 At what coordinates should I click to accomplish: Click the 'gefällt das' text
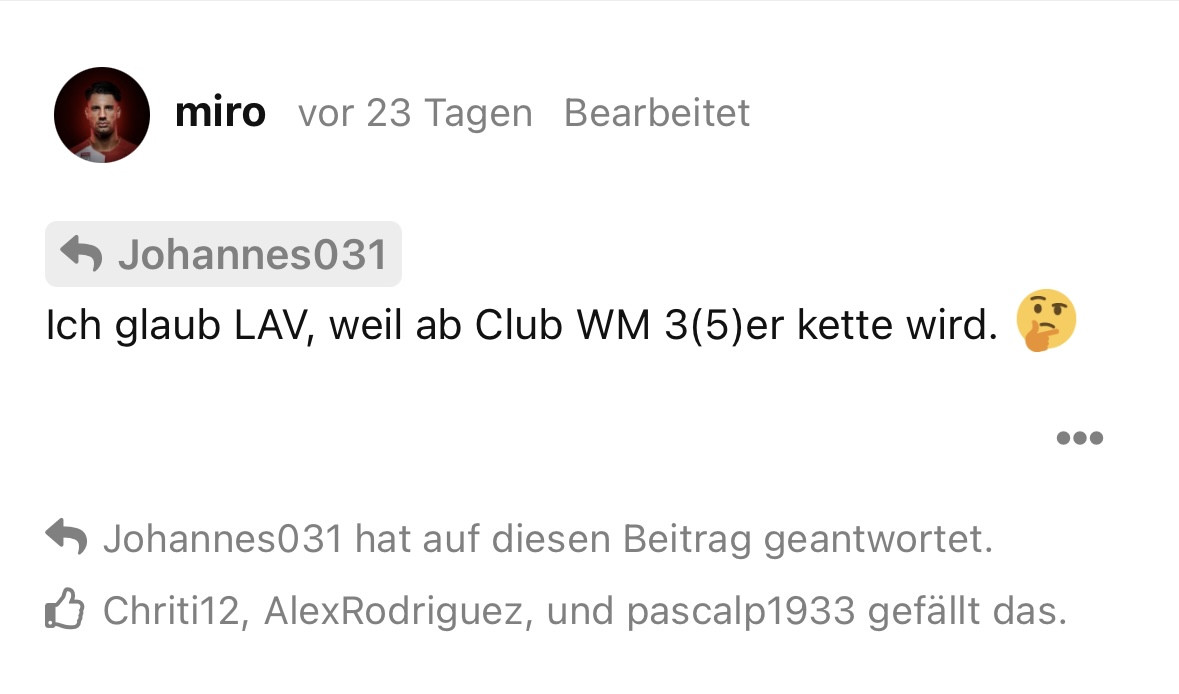(968, 611)
